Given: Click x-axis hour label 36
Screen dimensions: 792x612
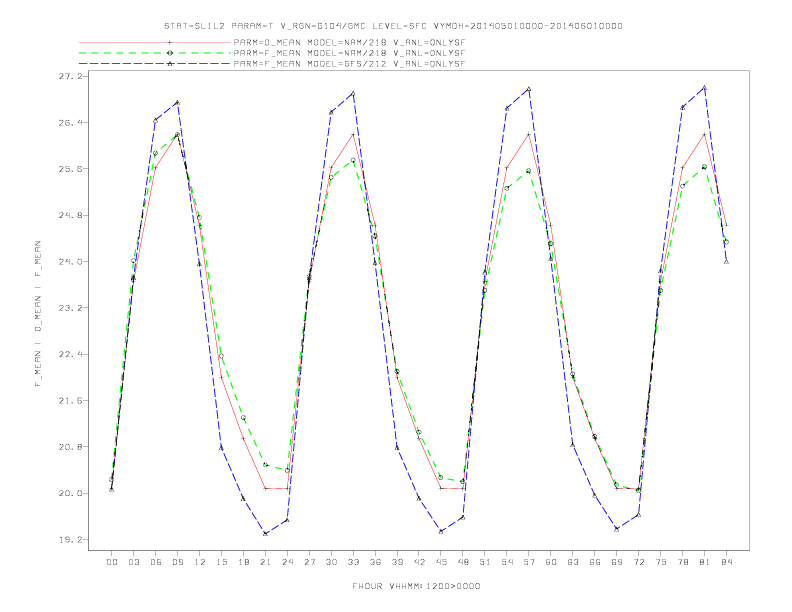Looking at the screenshot, I should pyautogui.click(x=375, y=562).
